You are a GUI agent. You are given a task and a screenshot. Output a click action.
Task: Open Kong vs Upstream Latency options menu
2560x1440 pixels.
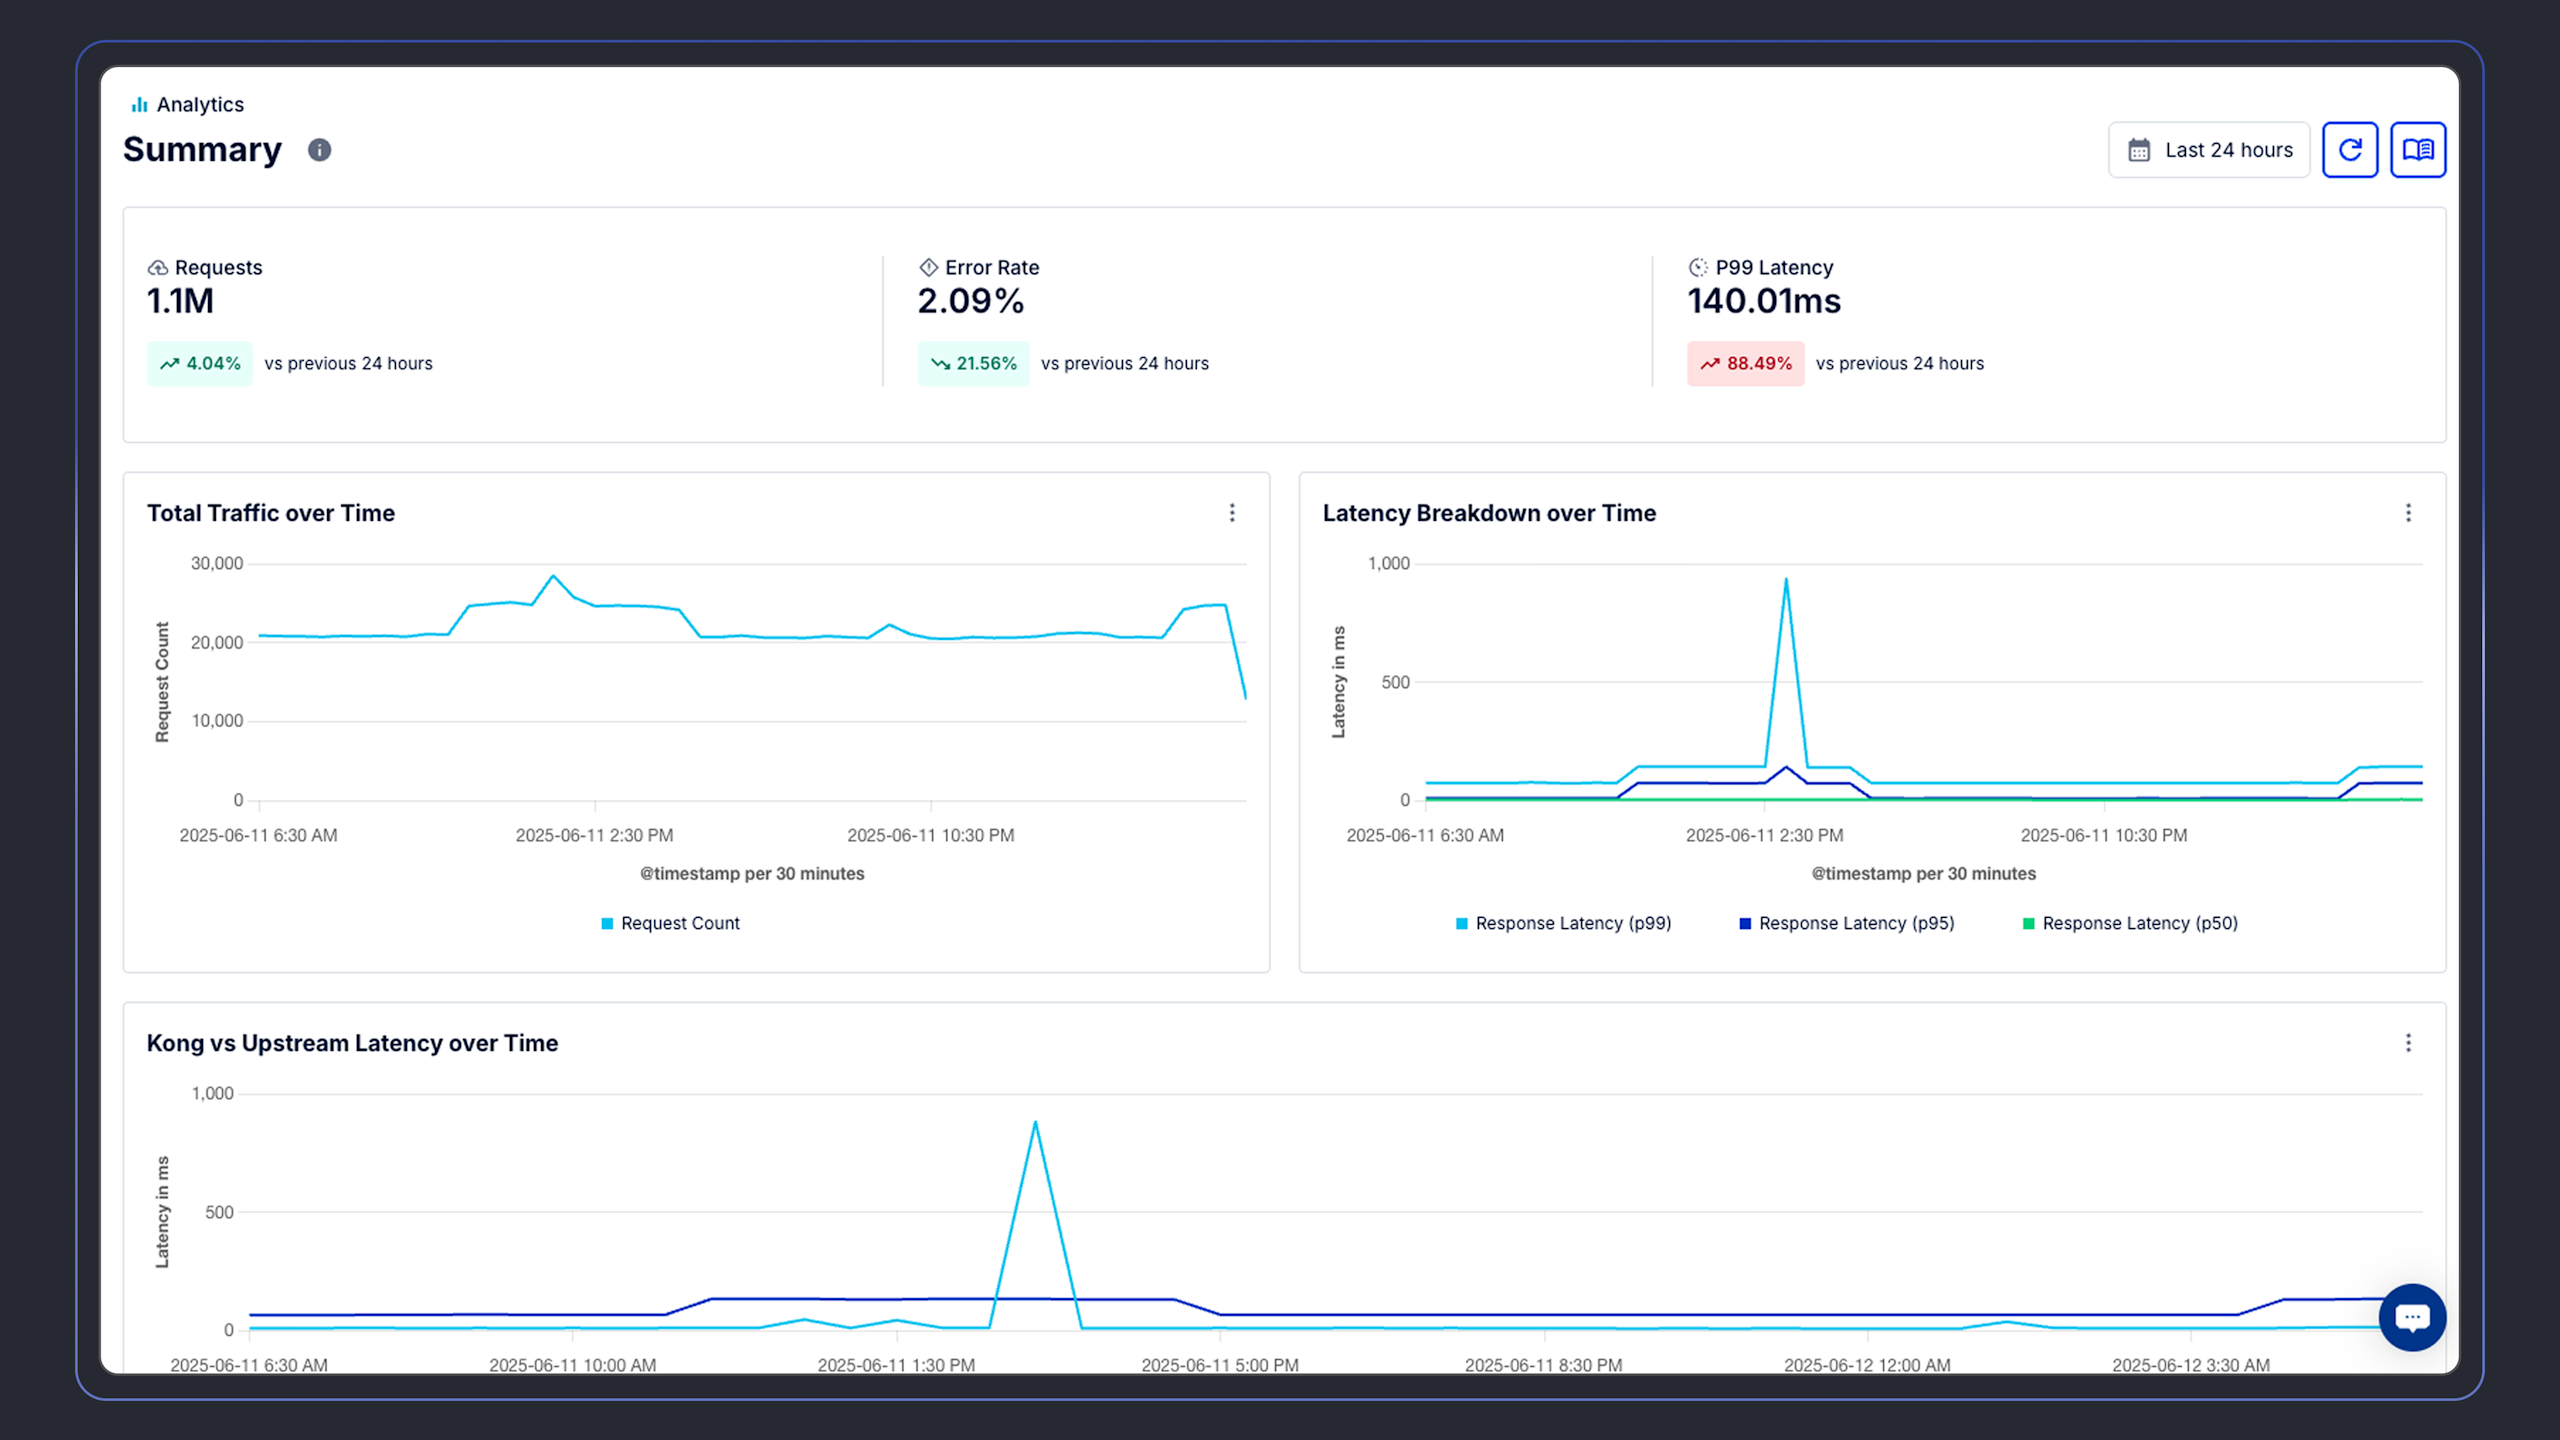(2408, 1043)
